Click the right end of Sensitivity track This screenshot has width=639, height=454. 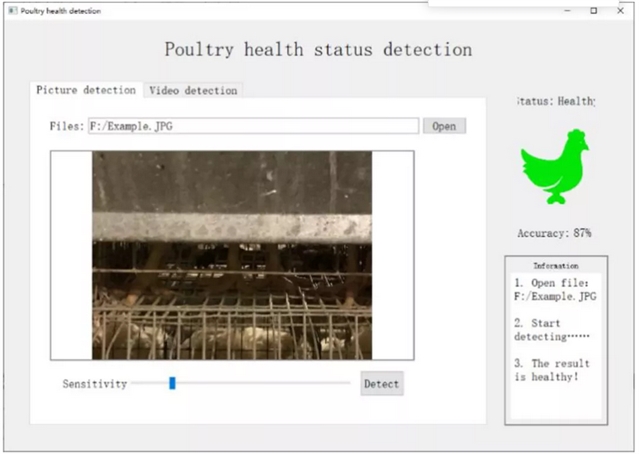pos(347,383)
